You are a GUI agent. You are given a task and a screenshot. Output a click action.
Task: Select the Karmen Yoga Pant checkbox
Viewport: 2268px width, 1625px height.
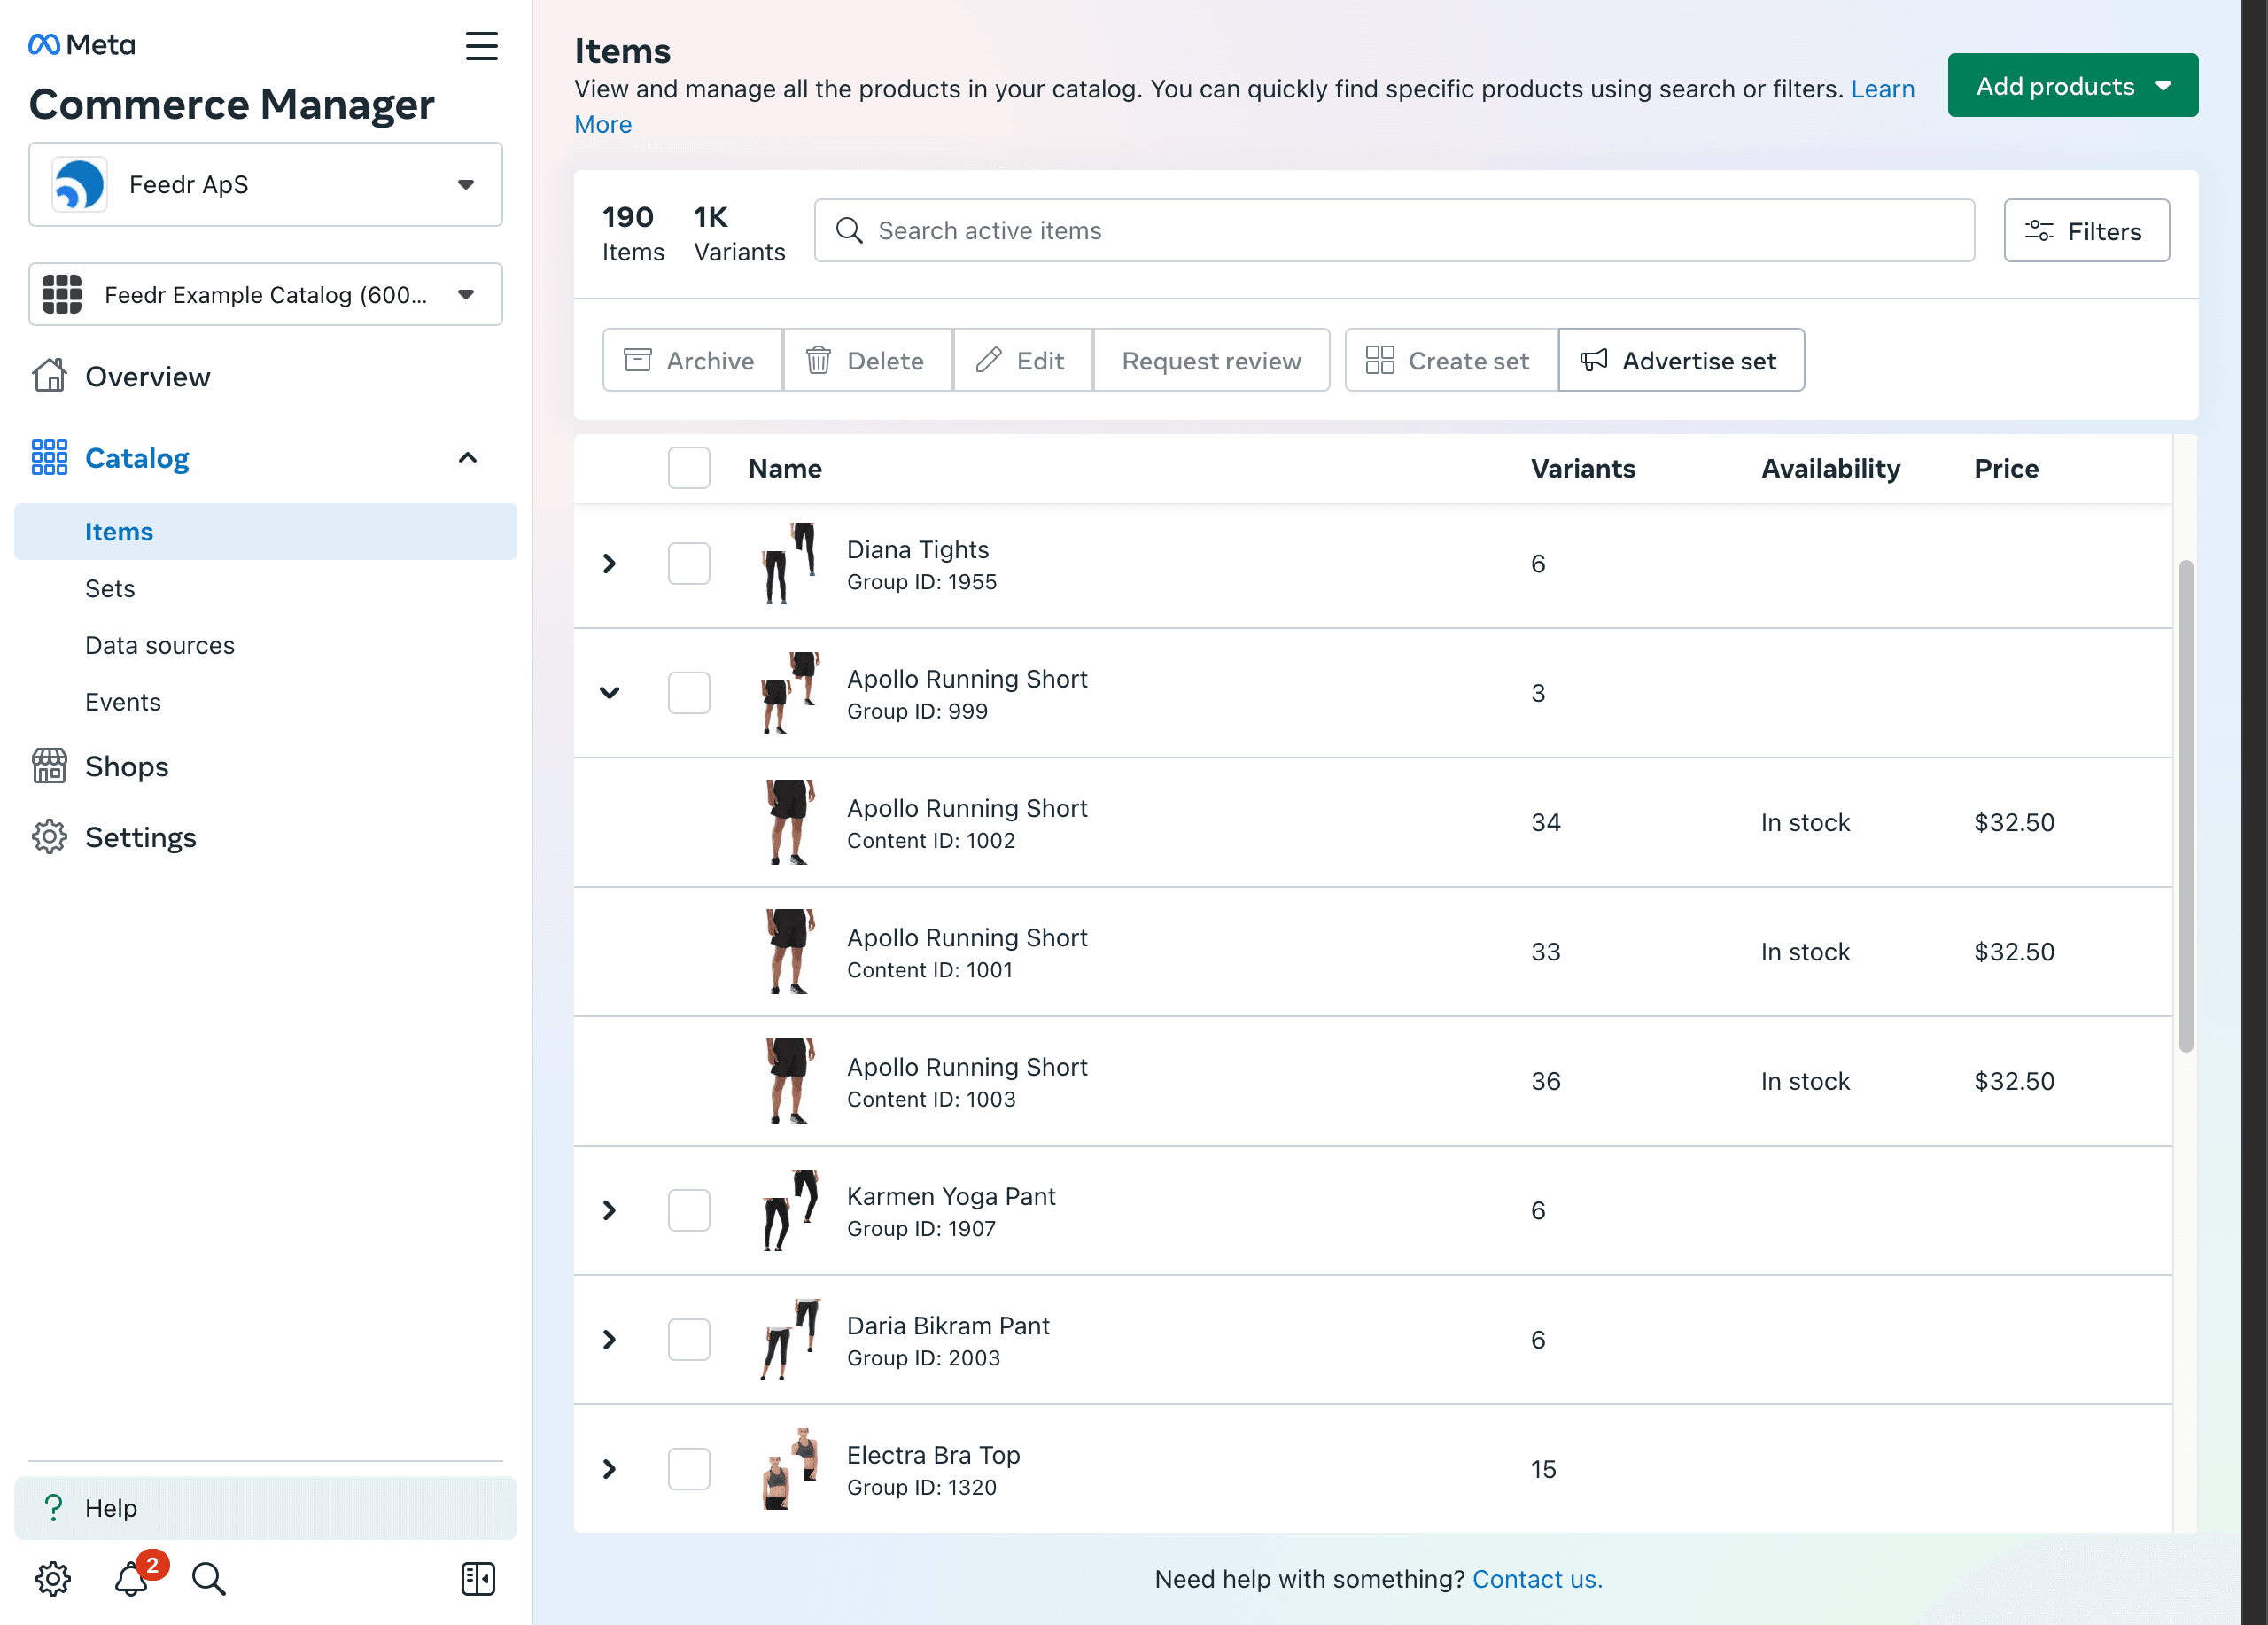688,1210
